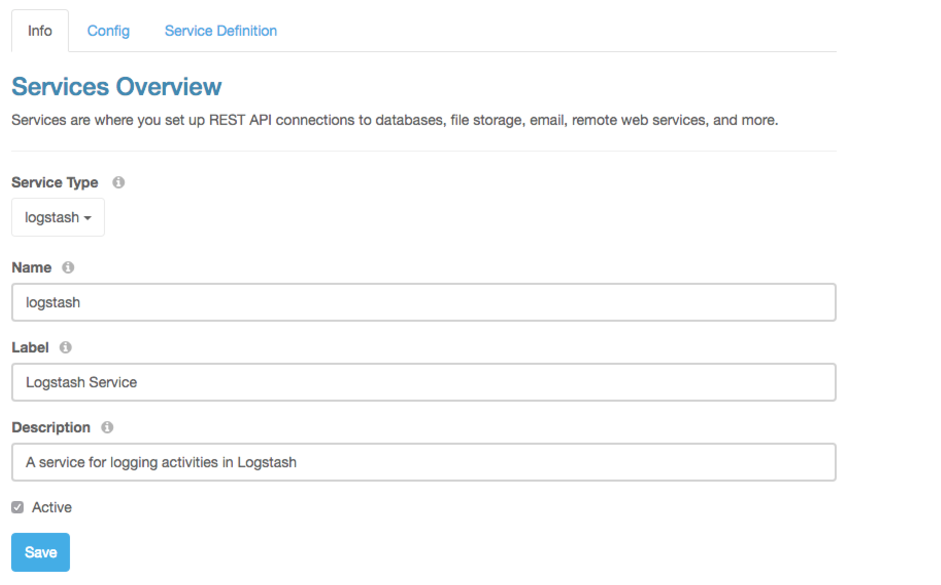This screenshot has height=585, width=941.
Task: Select the Info tab
Action: 39,30
